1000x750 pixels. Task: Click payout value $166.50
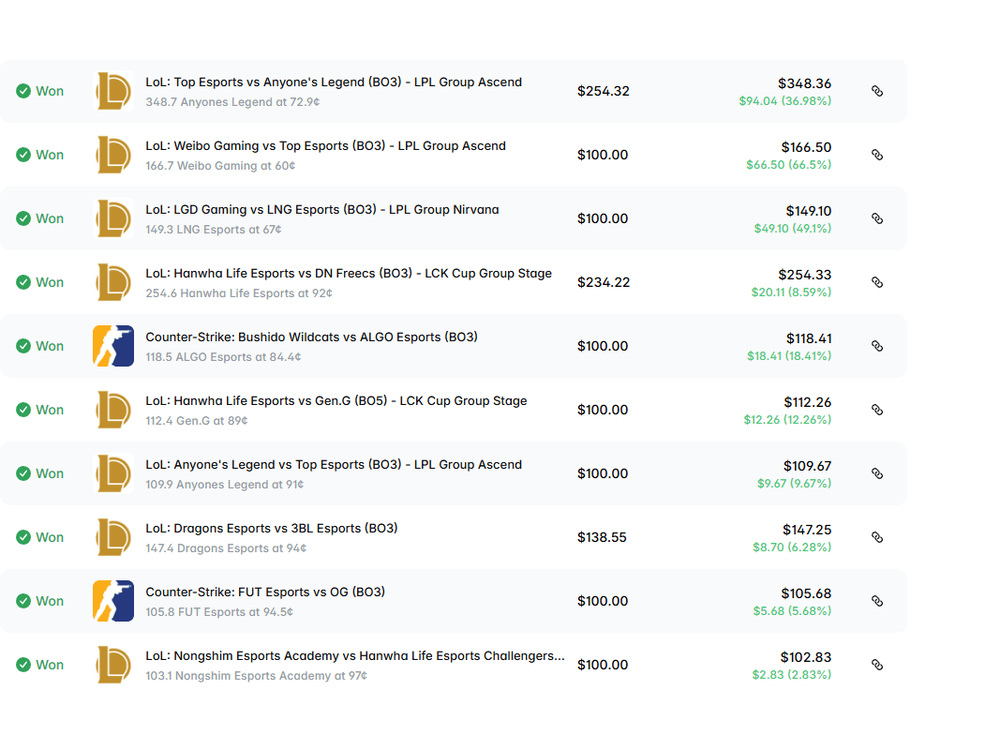click(x=806, y=147)
